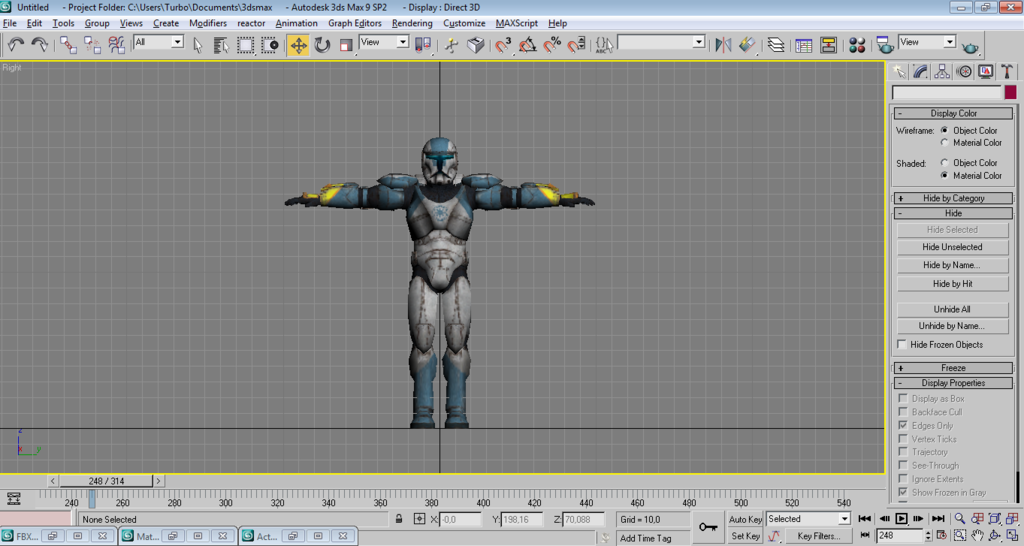The width and height of the screenshot is (1024, 546).
Task: Activate the Select and Scale tool
Action: (x=346, y=44)
